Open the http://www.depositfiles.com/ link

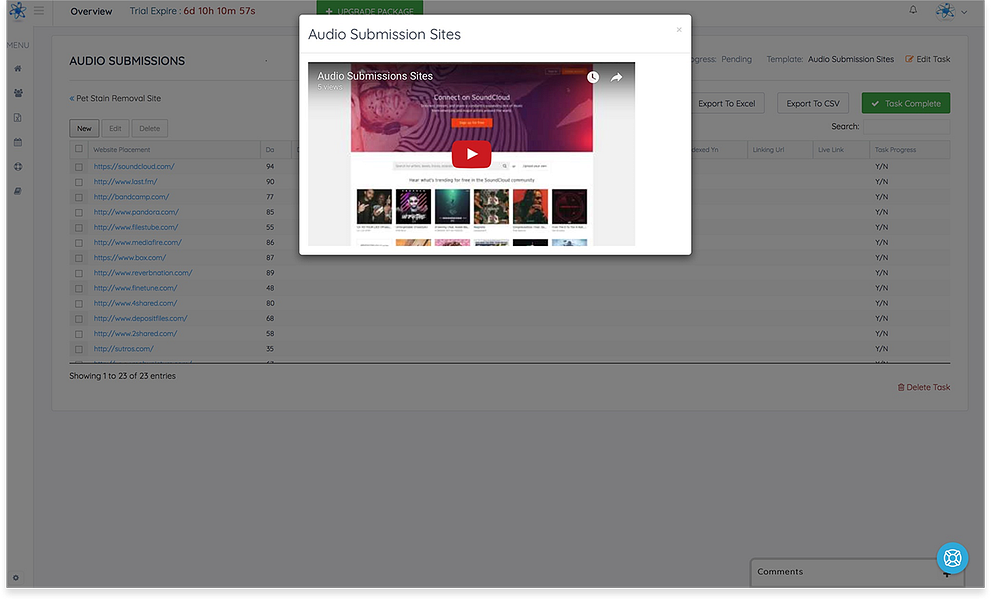[x=140, y=318]
